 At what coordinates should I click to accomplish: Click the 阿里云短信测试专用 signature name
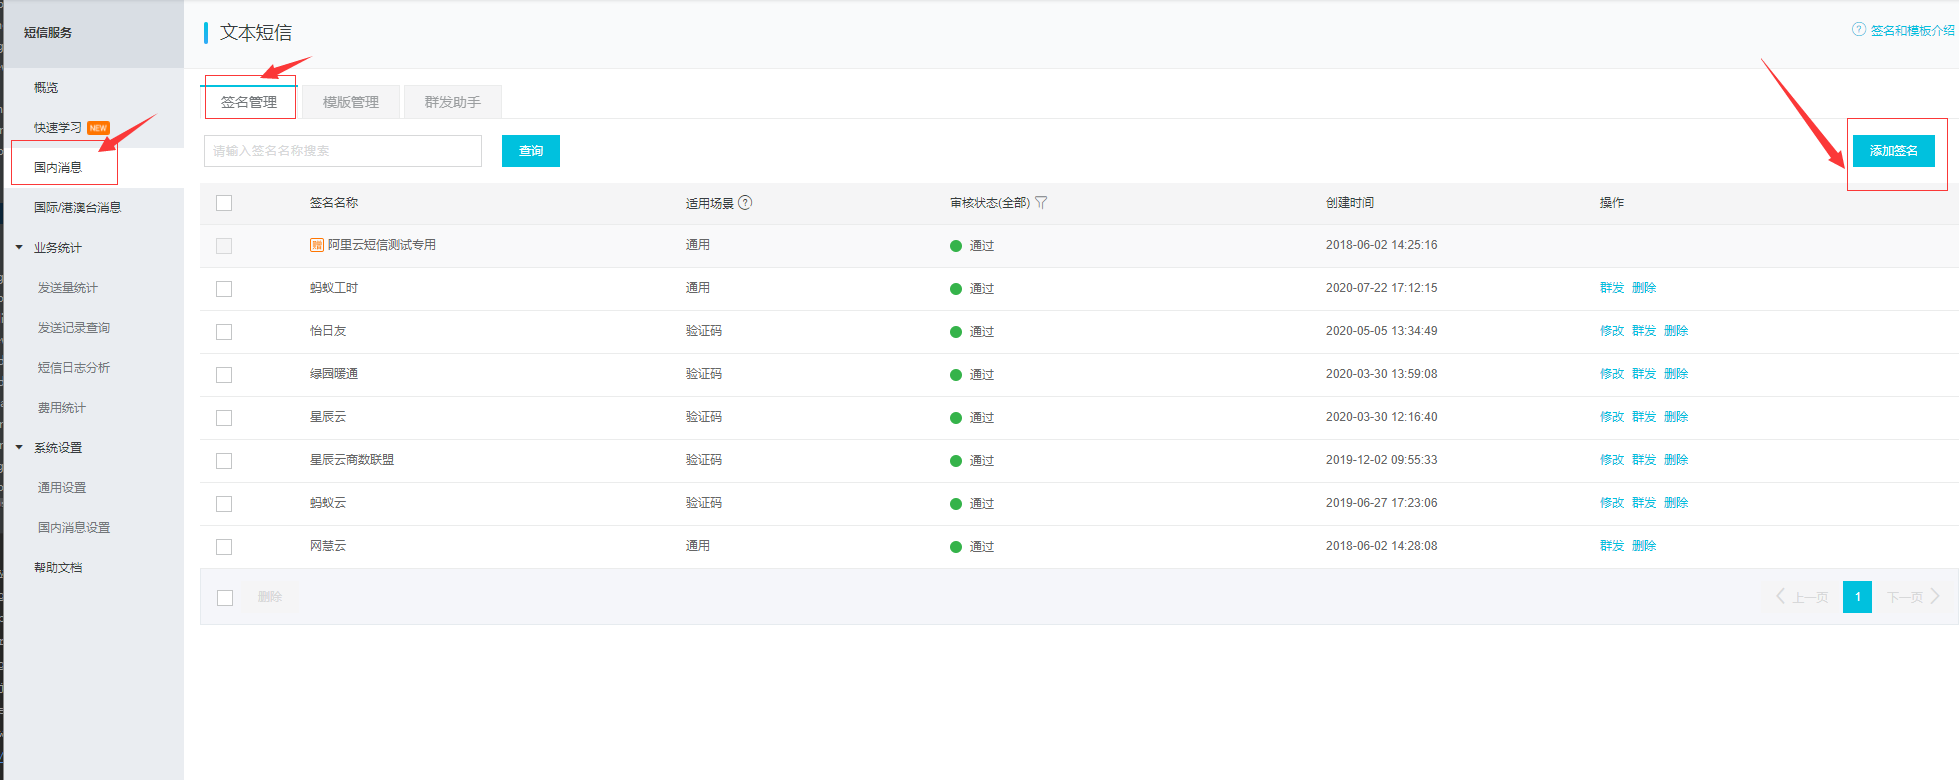tap(382, 245)
